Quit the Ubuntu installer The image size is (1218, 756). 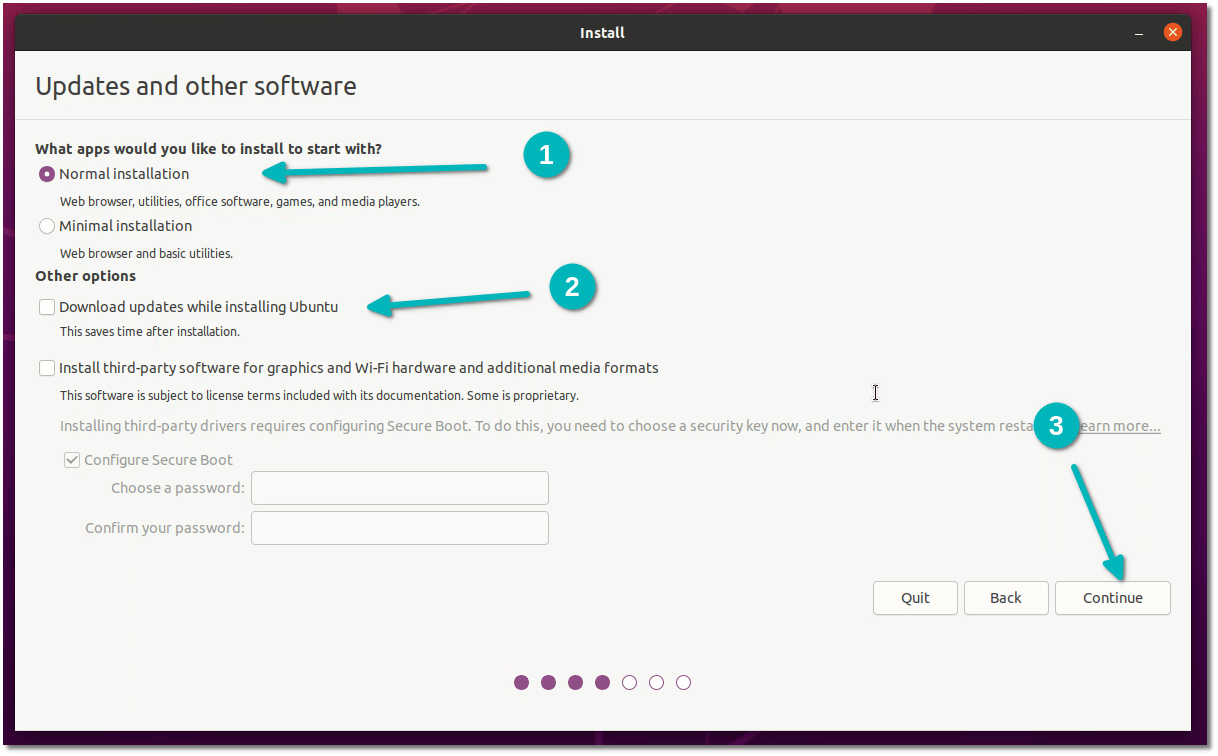pyautogui.click(x=914, y=597)
